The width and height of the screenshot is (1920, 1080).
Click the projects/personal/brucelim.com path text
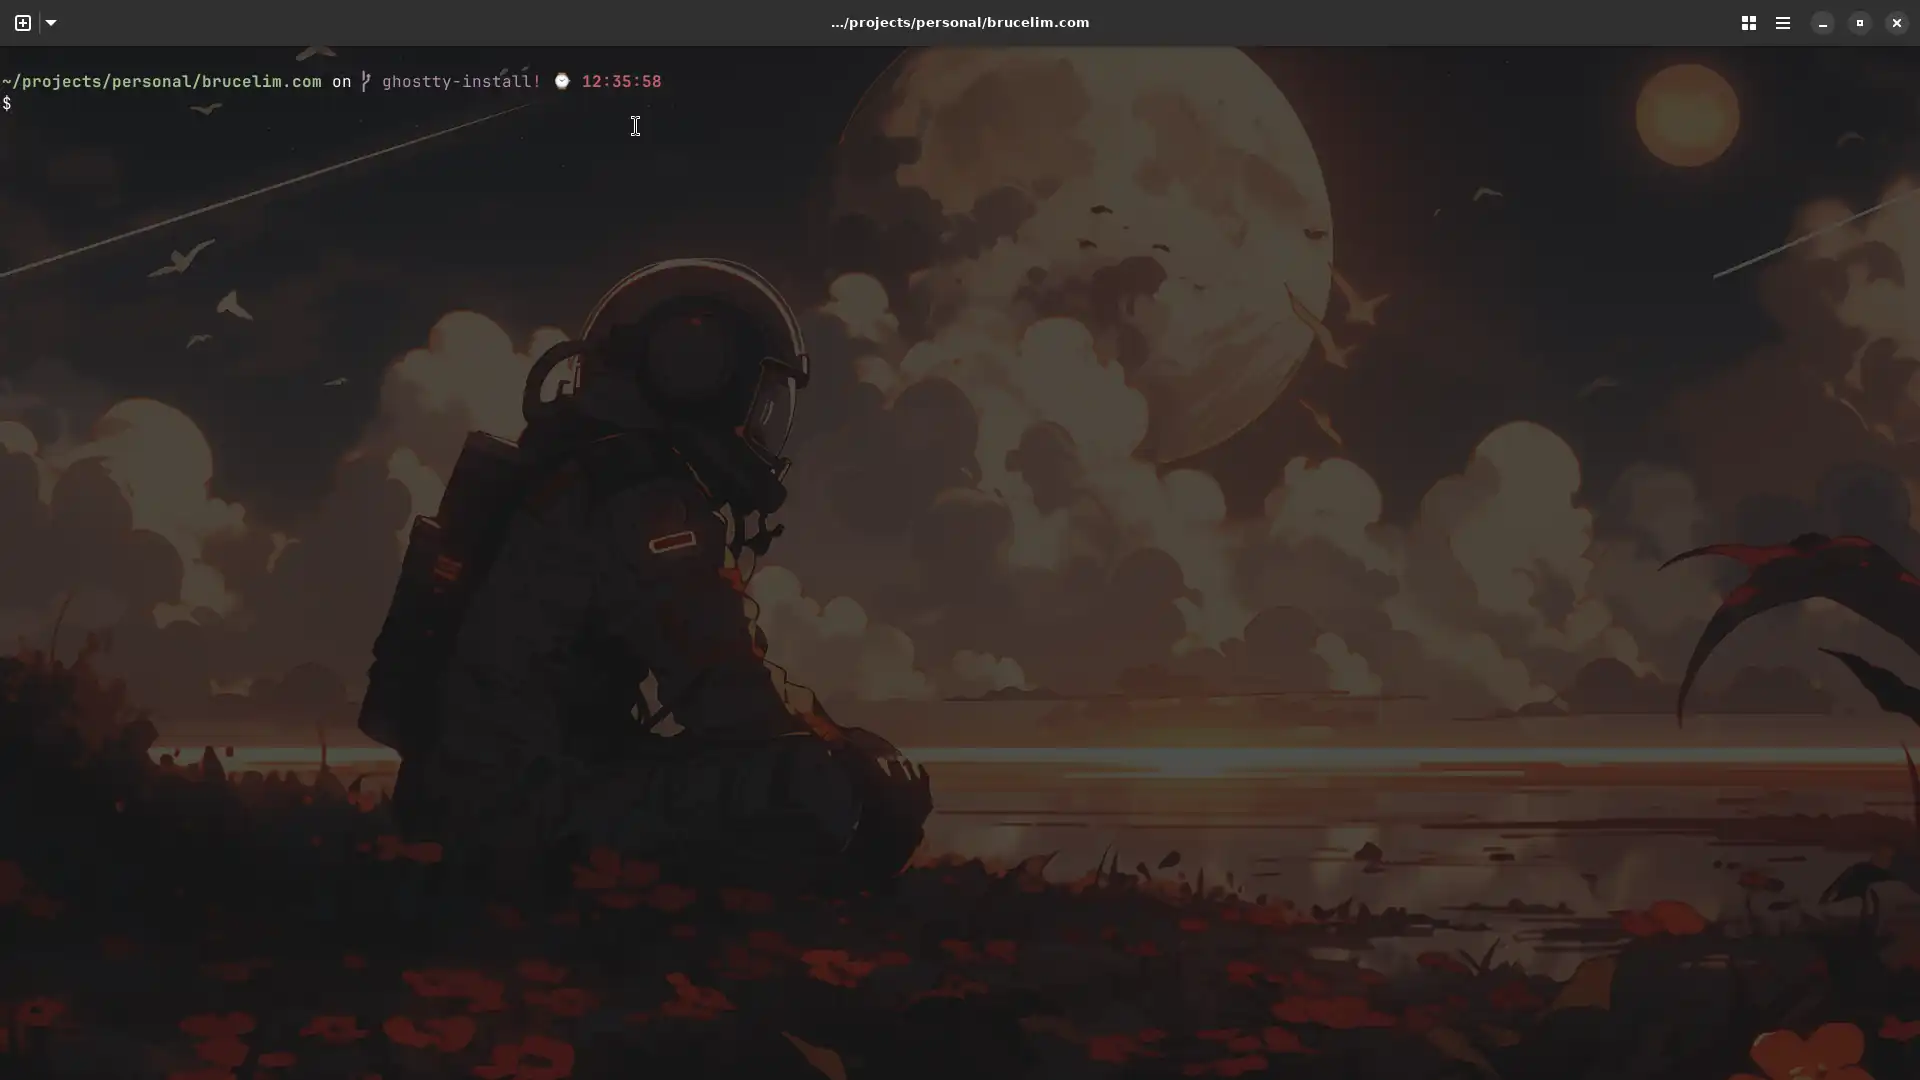161,81
